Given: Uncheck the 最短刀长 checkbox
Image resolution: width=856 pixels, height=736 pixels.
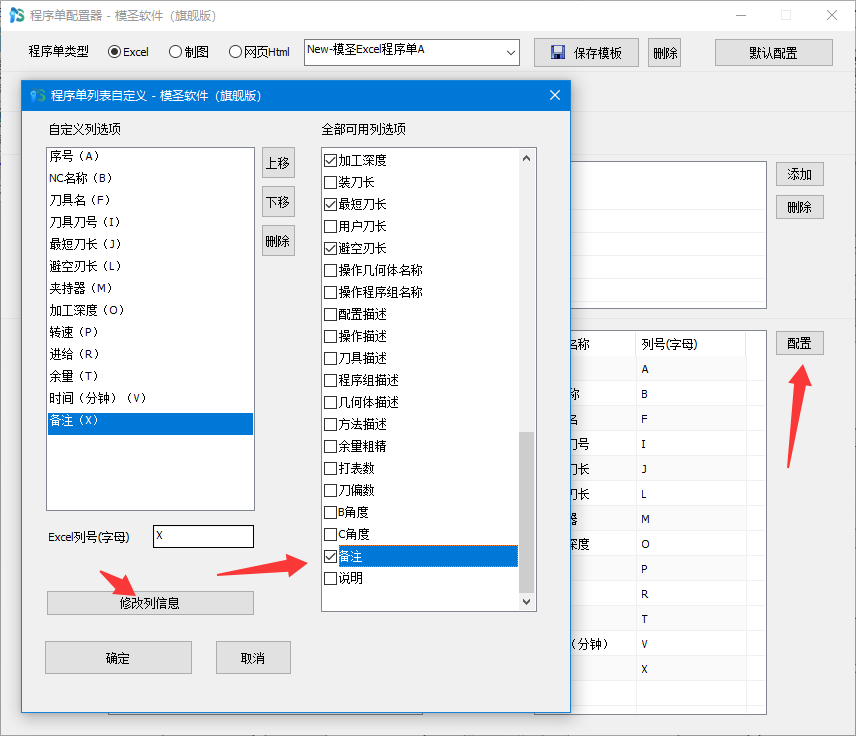Looking at the screenshot, I should click(330, 204).
